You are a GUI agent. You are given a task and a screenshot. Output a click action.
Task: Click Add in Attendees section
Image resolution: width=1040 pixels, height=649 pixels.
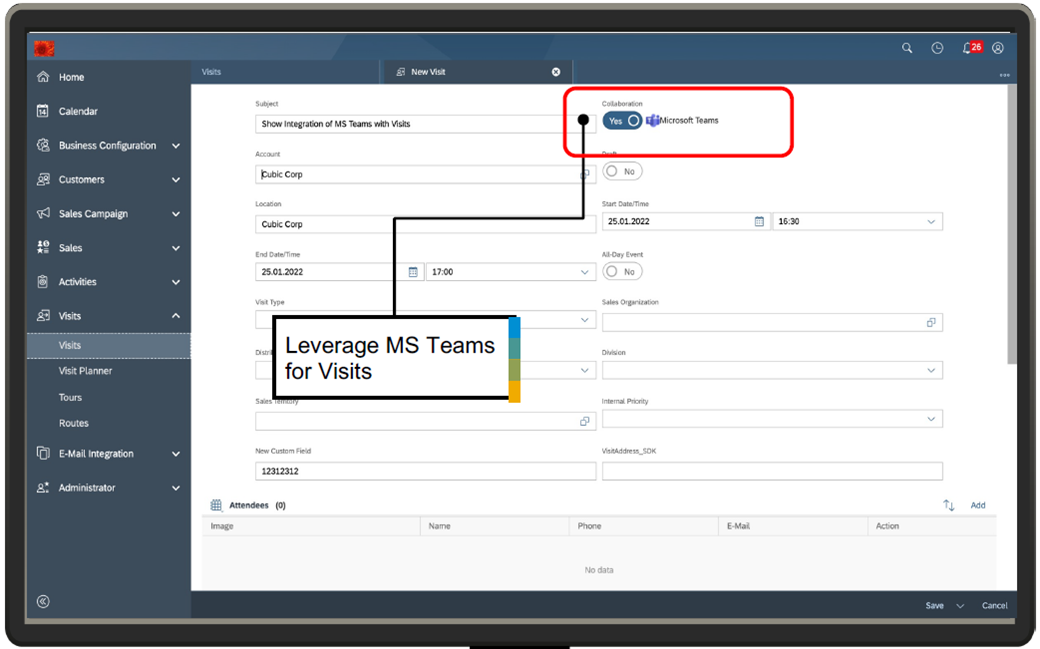978,505
